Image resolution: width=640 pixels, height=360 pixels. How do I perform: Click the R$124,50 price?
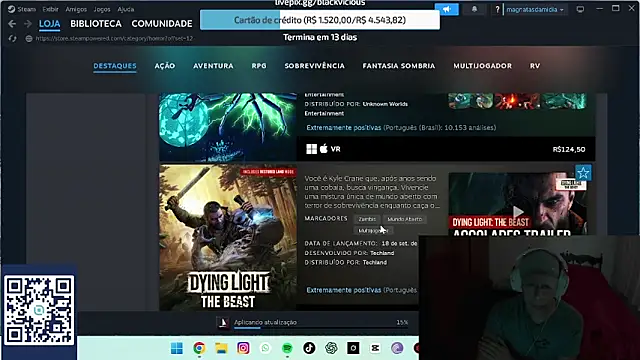tap(569, 149)
